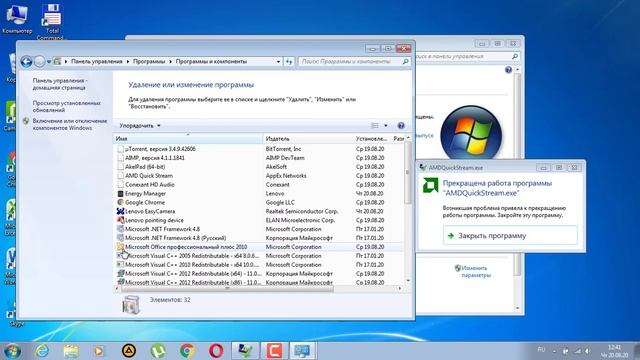Select the Программы breadcrumb
This screenshot has width=640, height=360.
tap(149, 62)
